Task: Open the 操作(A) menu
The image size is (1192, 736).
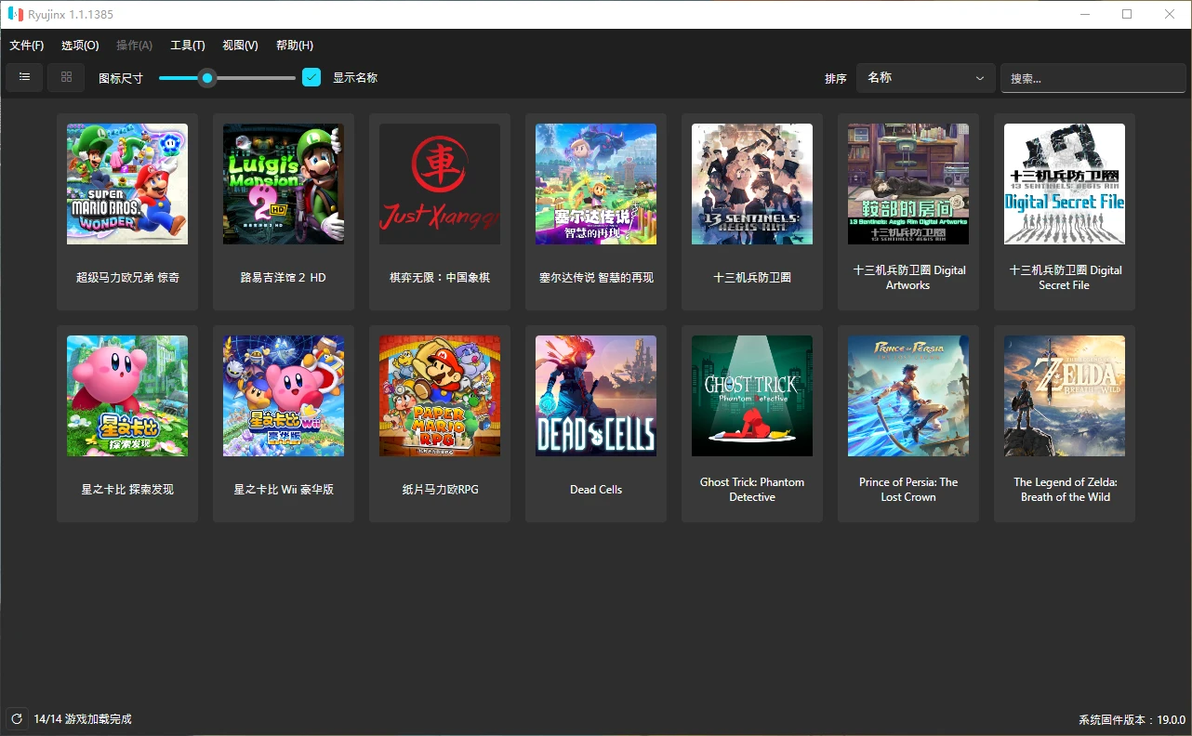Action: [x=134, y=45]
